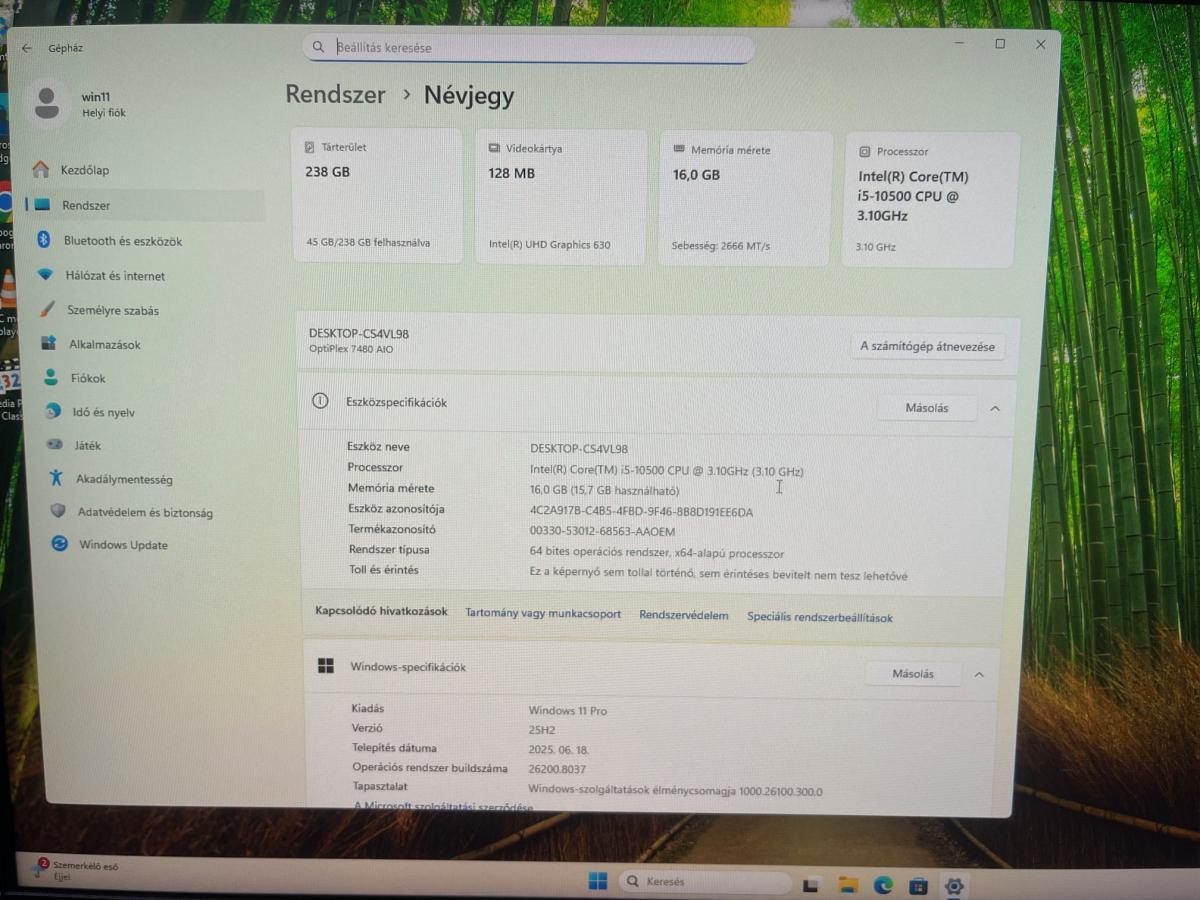
Task: Open Tartomány vagy munkacsoport link
Action: click(x=542, y=614)
